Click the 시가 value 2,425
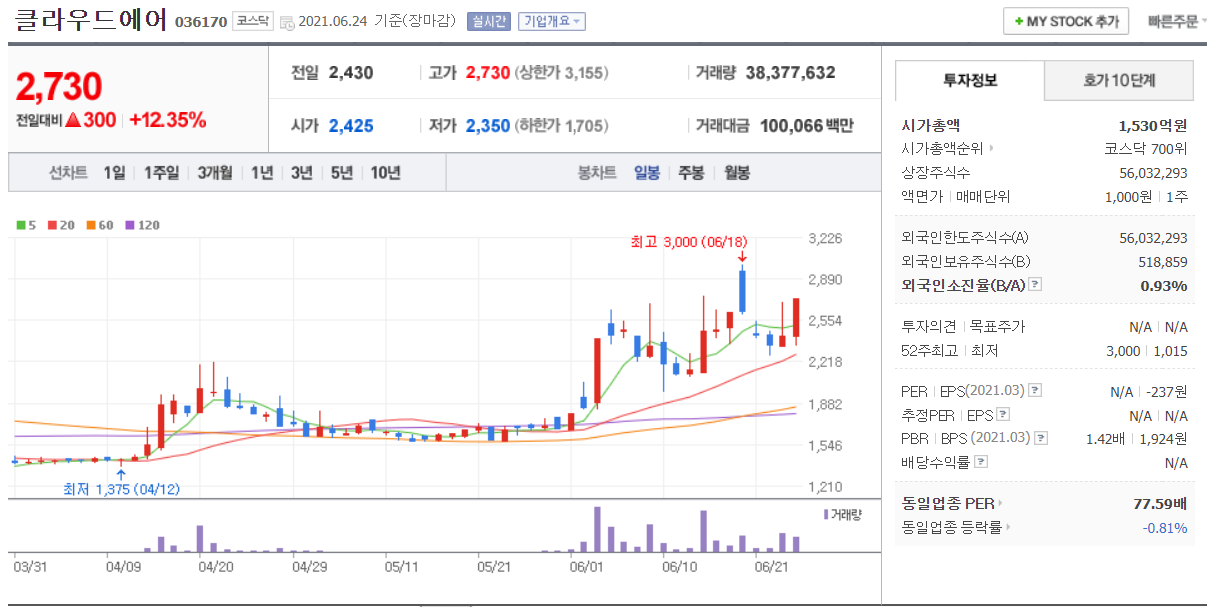This screenshot has height=607, width=1207. tap(351, 126)
